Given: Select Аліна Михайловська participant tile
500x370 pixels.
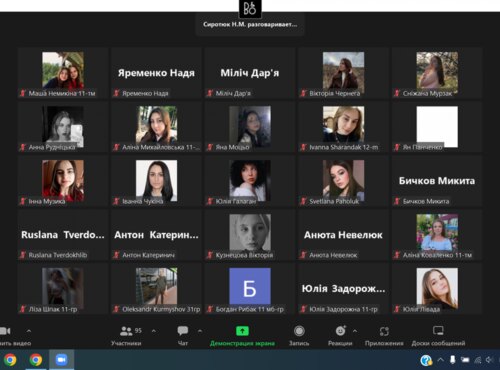Looking at the screenshot, I should (156, 127).
